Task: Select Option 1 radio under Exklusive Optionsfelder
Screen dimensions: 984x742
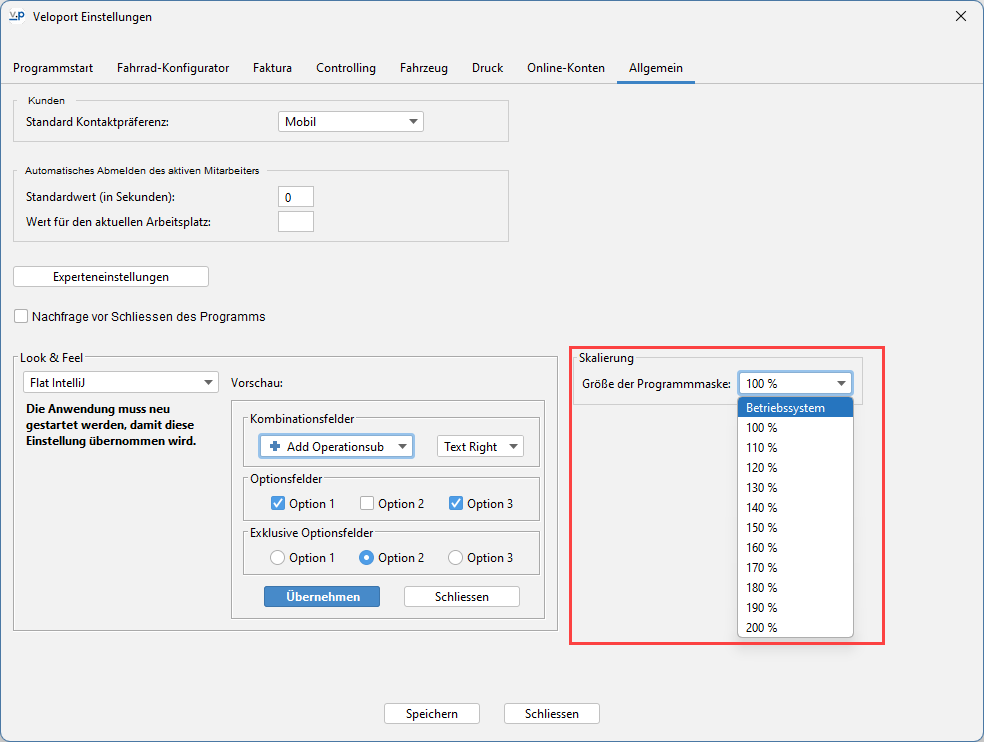Action: click(277, 557)
